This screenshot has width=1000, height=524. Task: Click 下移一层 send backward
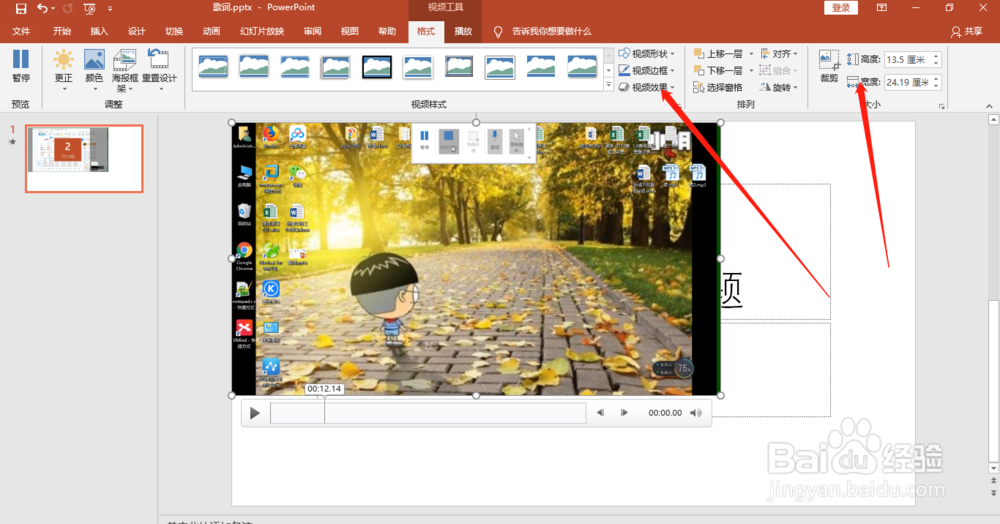coord(718,70)
